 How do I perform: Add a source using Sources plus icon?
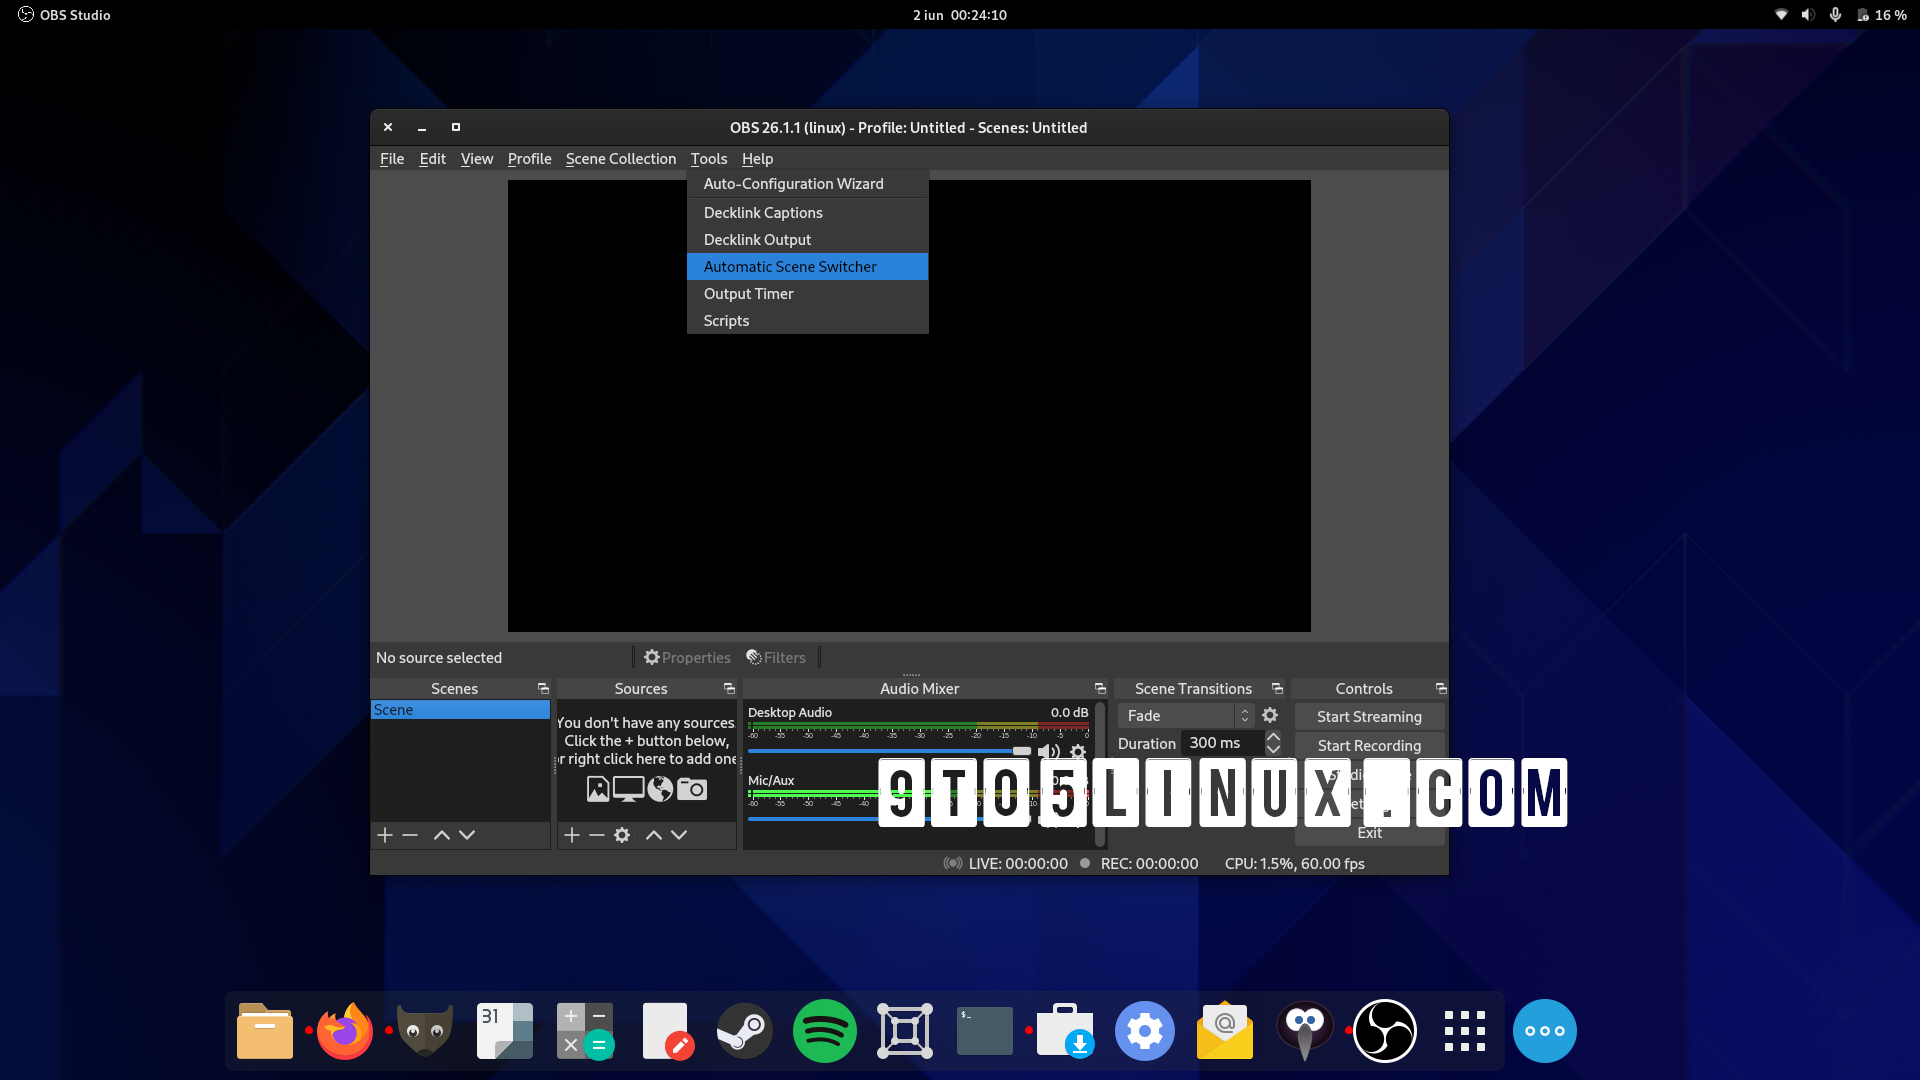coord(572,835)
